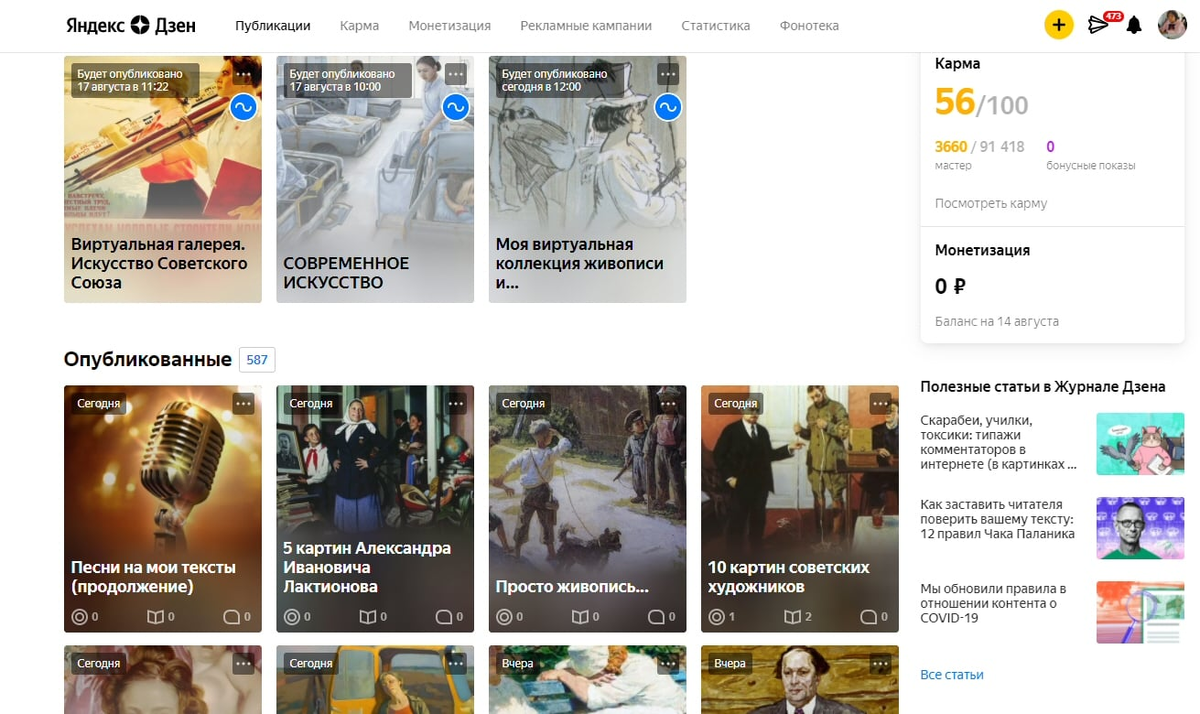Open scheduled card Виртуальная галерея Искусство Советского Союза
This screenshot has width=1200, height=714.
163,179
